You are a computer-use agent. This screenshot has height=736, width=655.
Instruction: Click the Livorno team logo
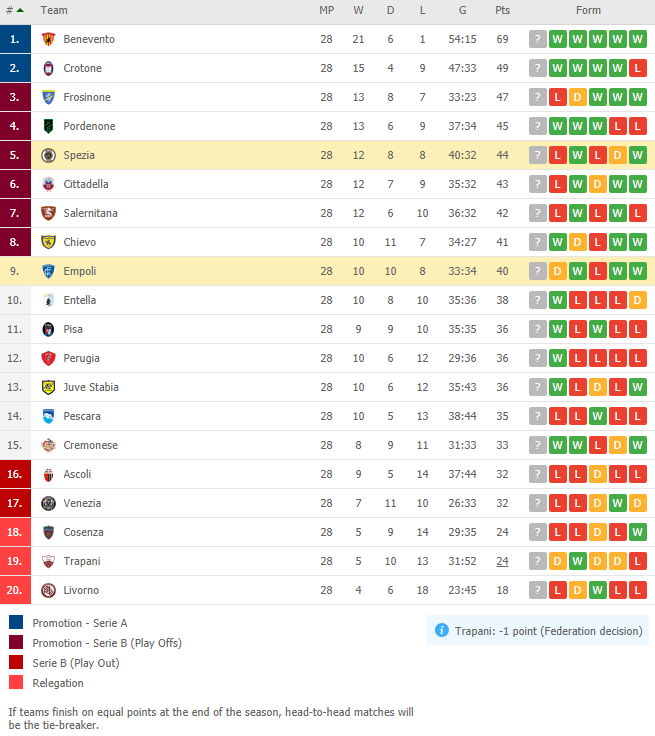(x=48, y=590)
